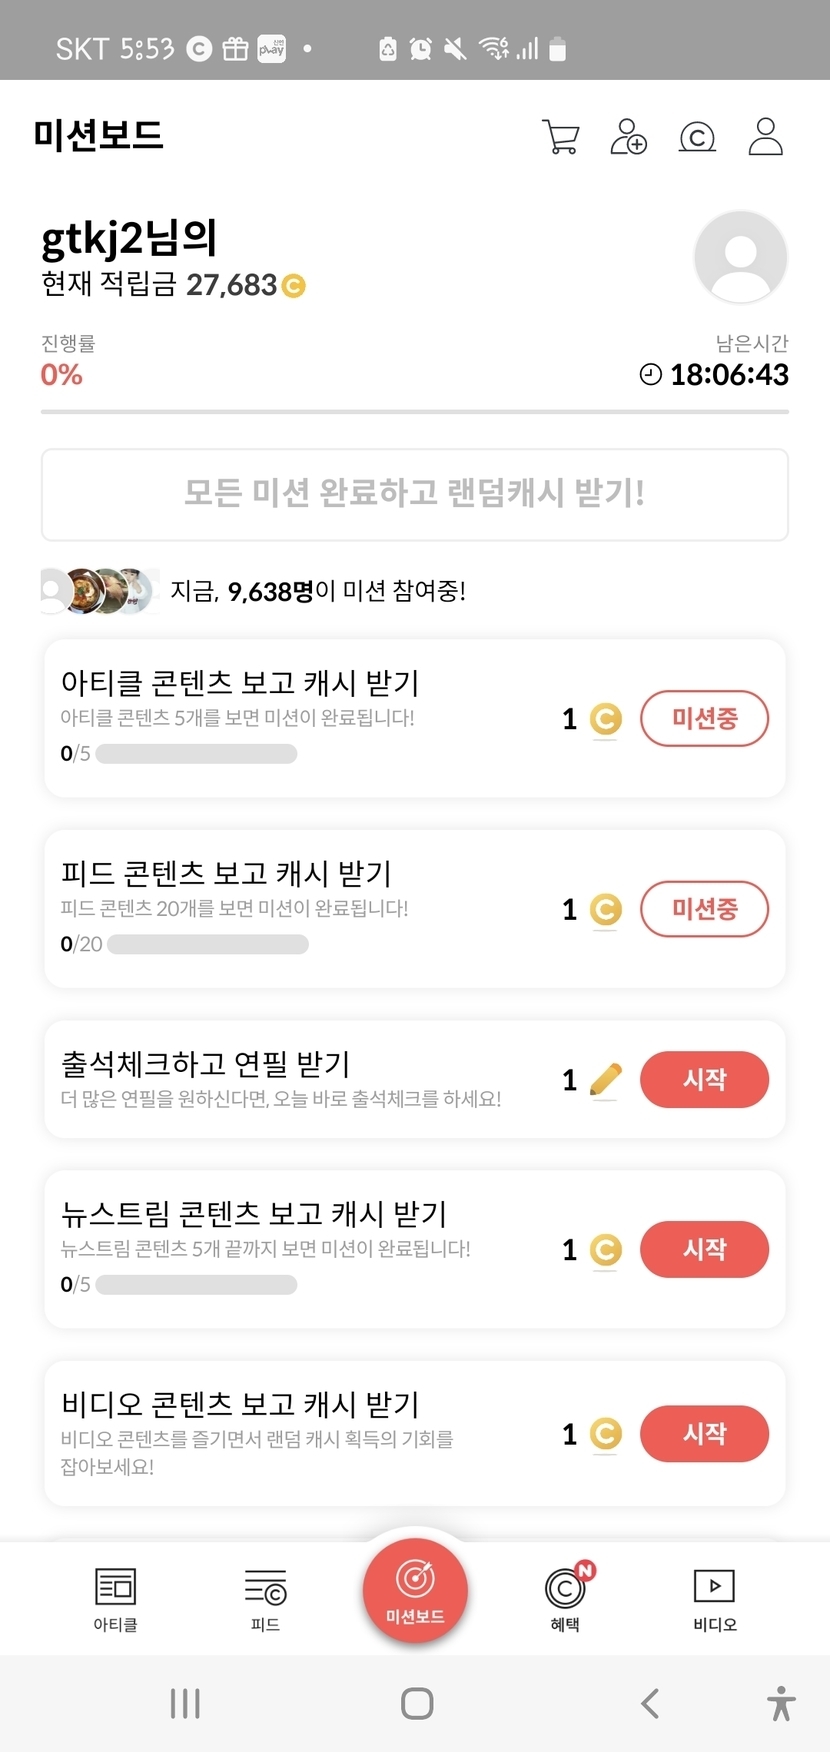This screenshot has width=830, height=1752.
Task: Tap the pencil icon on attendance mission
Action: (x=605, y=1080)
